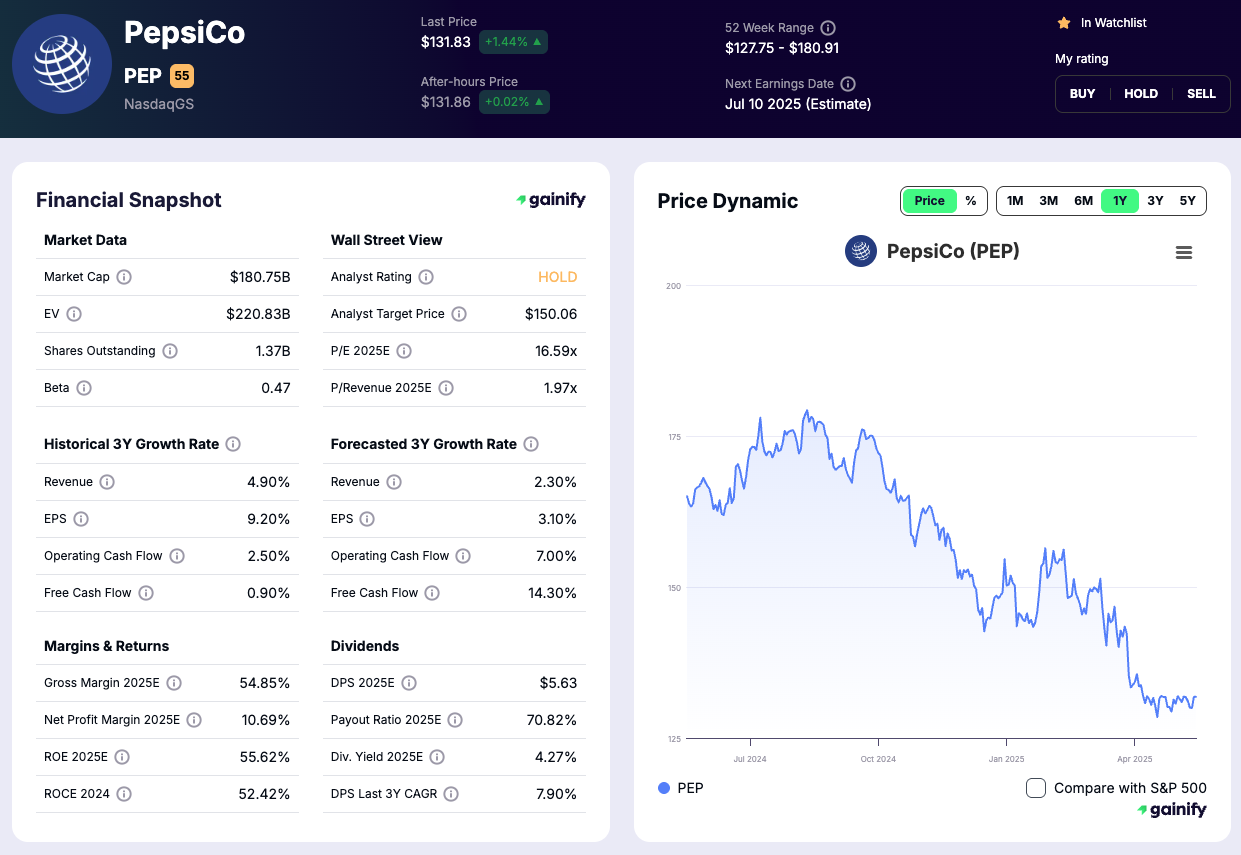Rate the stock as HOLD
Viewport: 1241px width, 855px height.
click(1141, 94)
